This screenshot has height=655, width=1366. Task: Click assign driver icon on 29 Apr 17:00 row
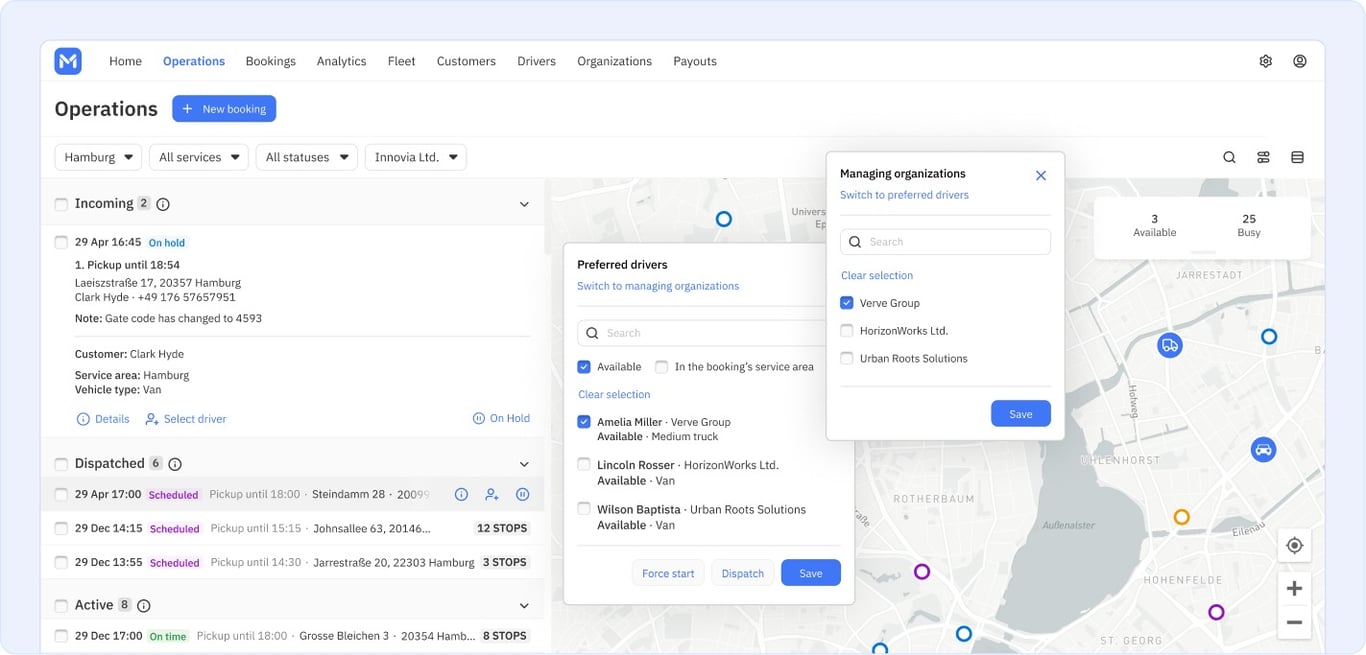click(491, 494)
